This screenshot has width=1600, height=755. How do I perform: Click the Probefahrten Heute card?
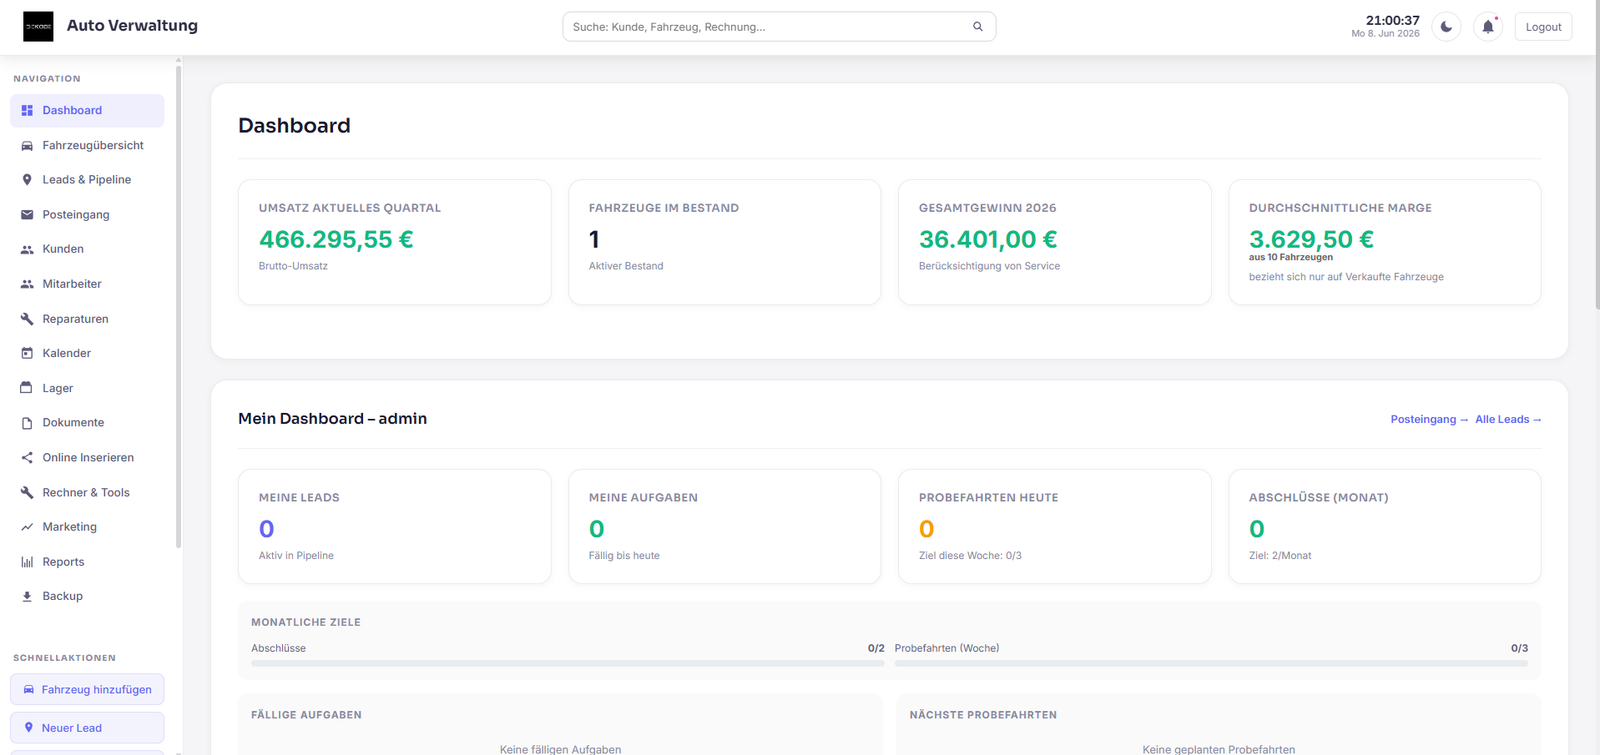[x=1054, y=526]
